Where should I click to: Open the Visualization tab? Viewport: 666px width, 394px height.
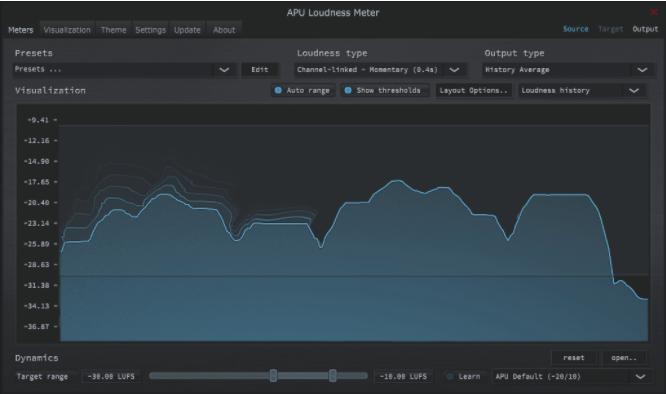67,30
